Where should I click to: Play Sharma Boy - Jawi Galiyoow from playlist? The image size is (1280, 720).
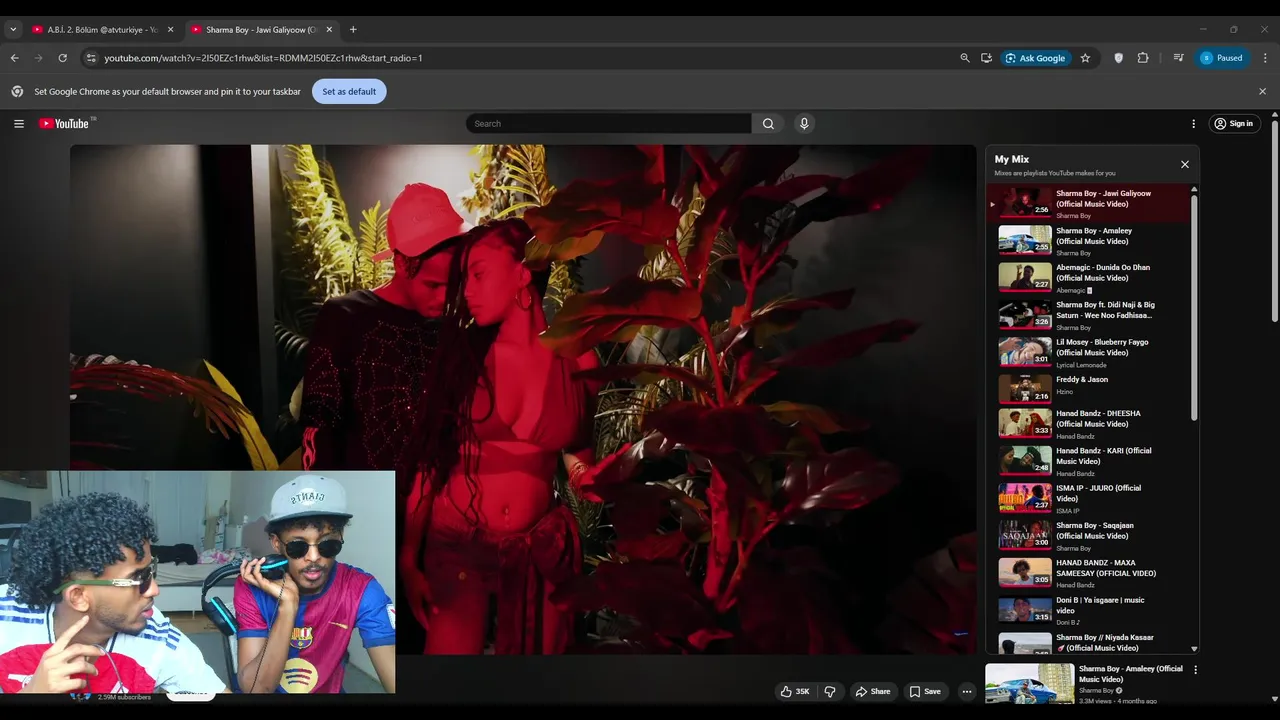(x=1089, y=203)
